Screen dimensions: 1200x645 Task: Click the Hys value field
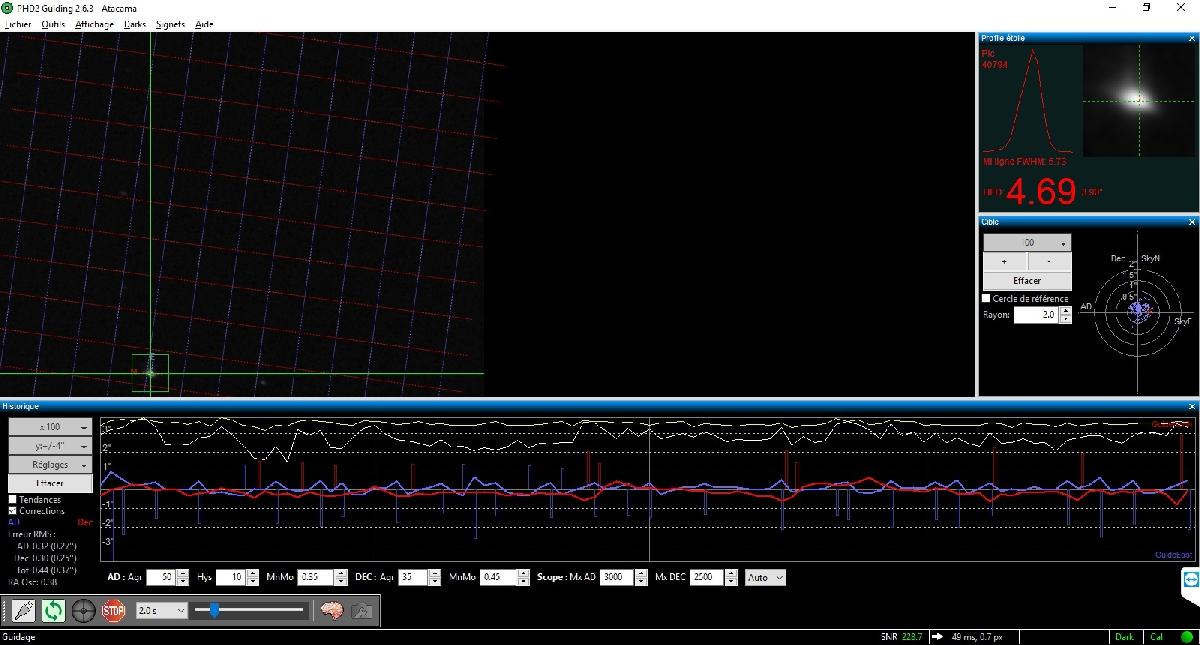pyautogui.click(x=231, y=577)
